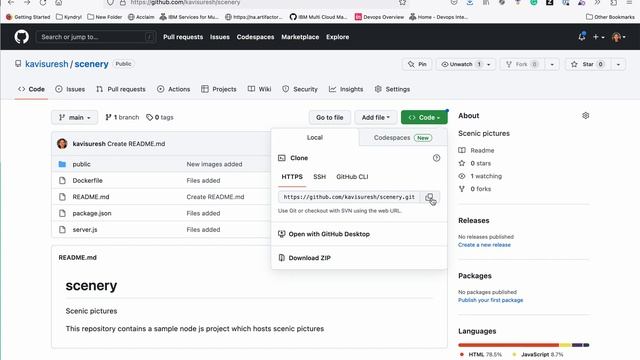Go to the Projects tab
The width and height of the screenshot is (640, 360).
(219, 89)
